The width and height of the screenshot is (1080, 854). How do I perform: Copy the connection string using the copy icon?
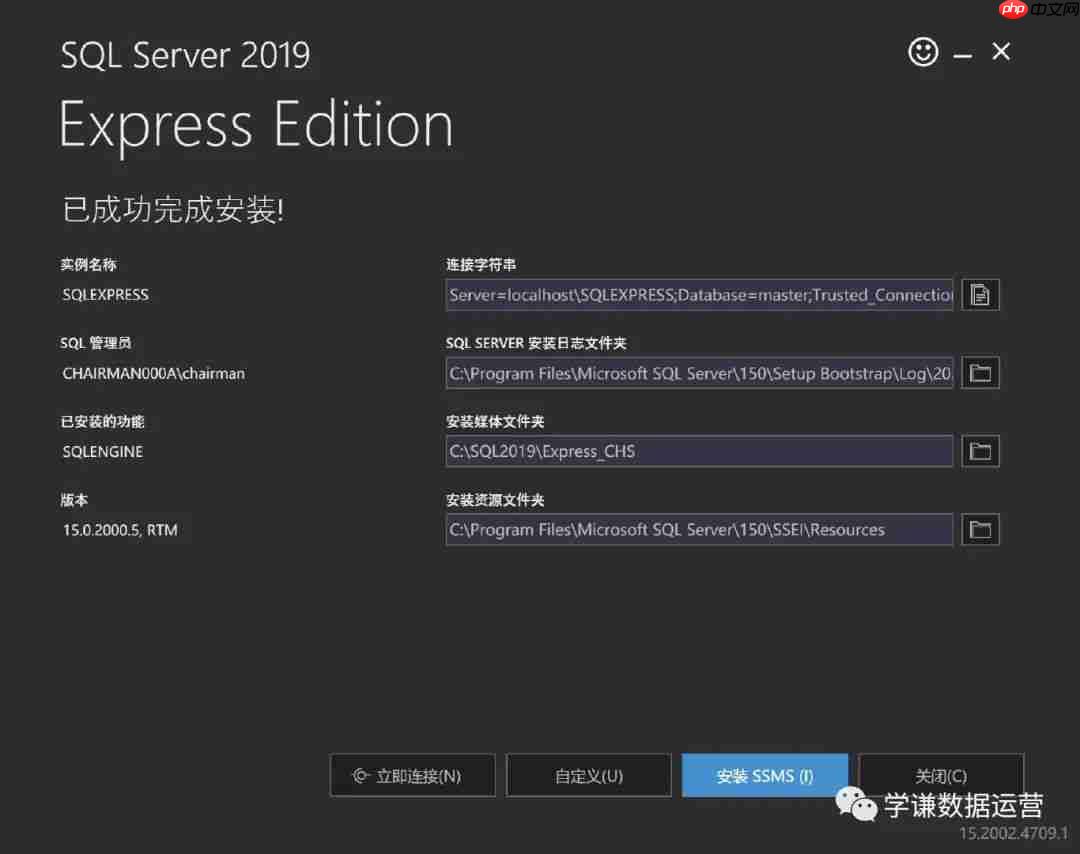tap(980, 294)
